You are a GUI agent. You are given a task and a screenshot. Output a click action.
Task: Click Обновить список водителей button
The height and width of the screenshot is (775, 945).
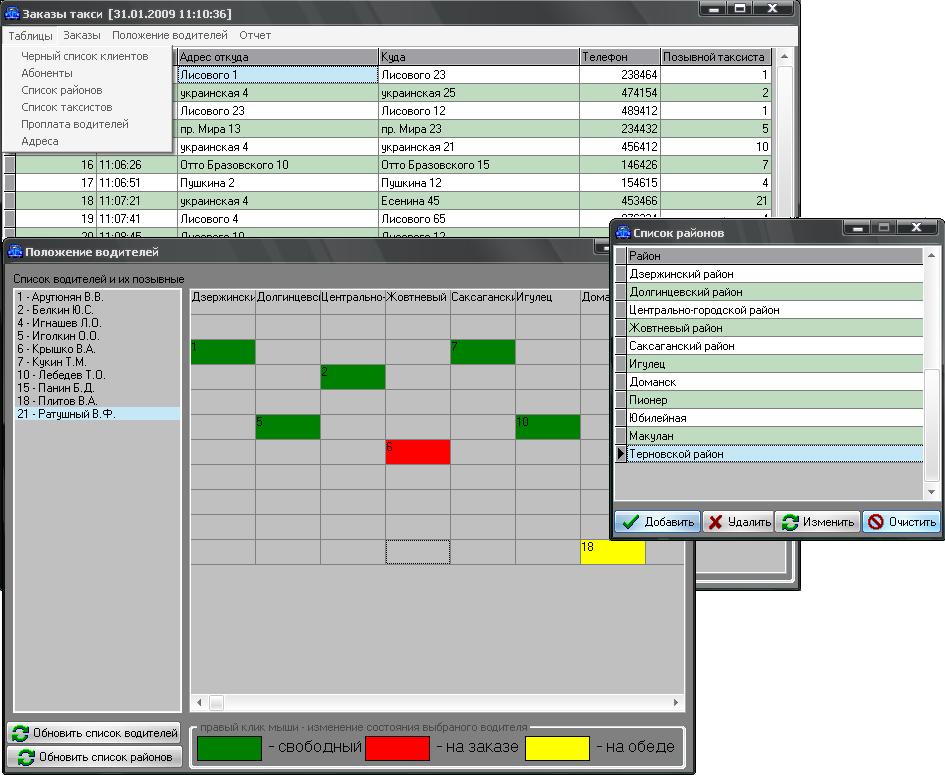coord(94,733)
